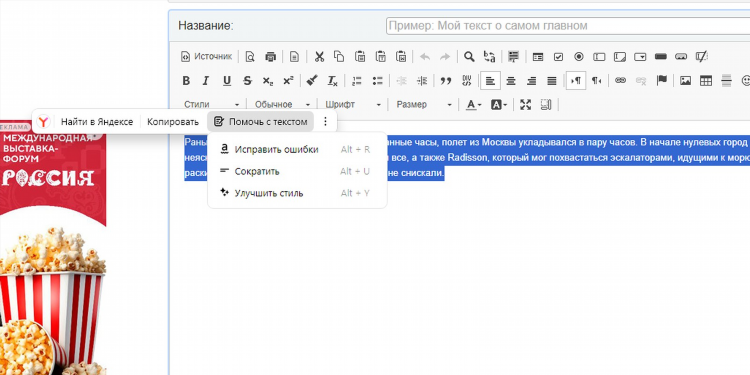Click the Print icon
750x375 pixels.
pyautogui.click(x=270, y=56)
